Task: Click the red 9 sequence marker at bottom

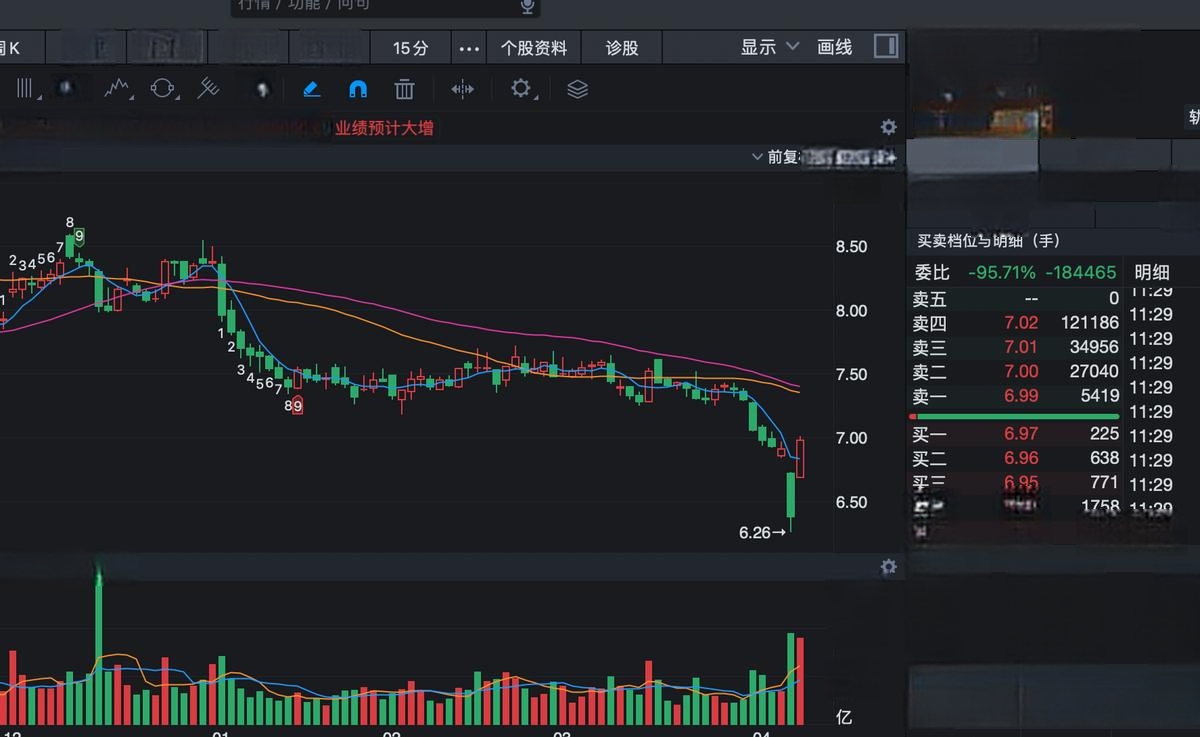Action: pyautogui.click(x=297, y=406)
